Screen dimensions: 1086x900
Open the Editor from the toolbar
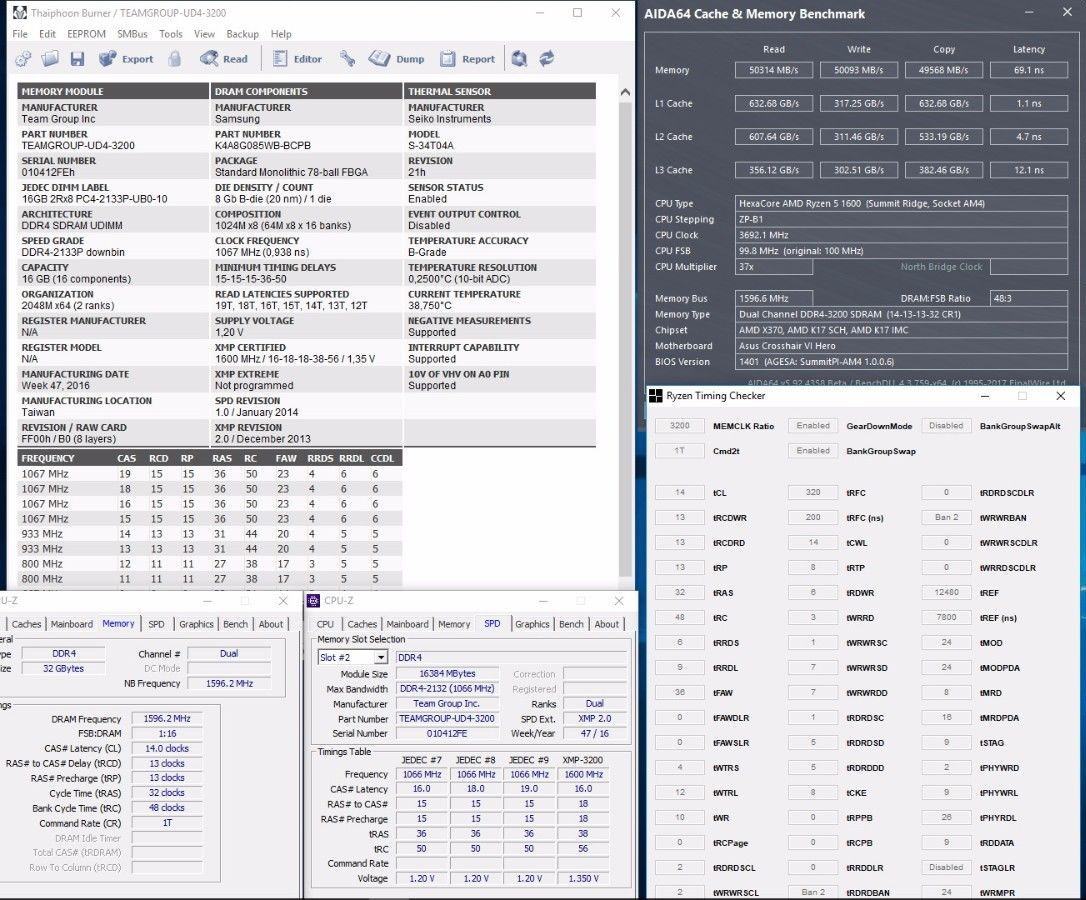coord(297,59)
